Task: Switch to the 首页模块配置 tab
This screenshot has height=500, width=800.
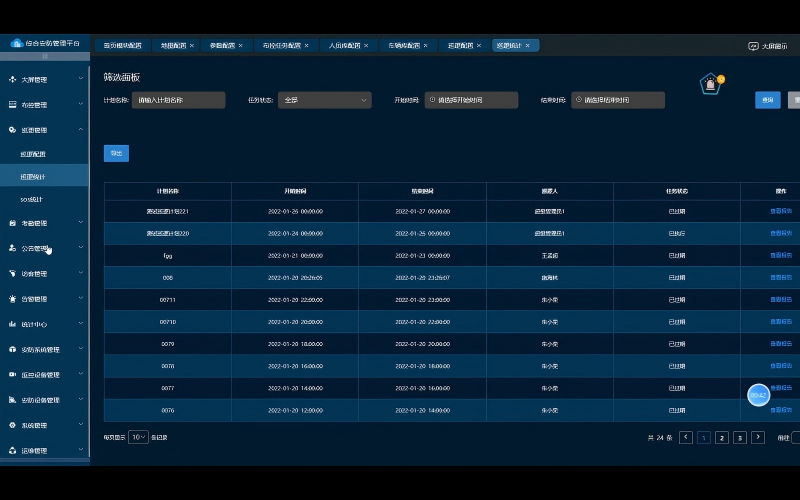Action: 122,45
